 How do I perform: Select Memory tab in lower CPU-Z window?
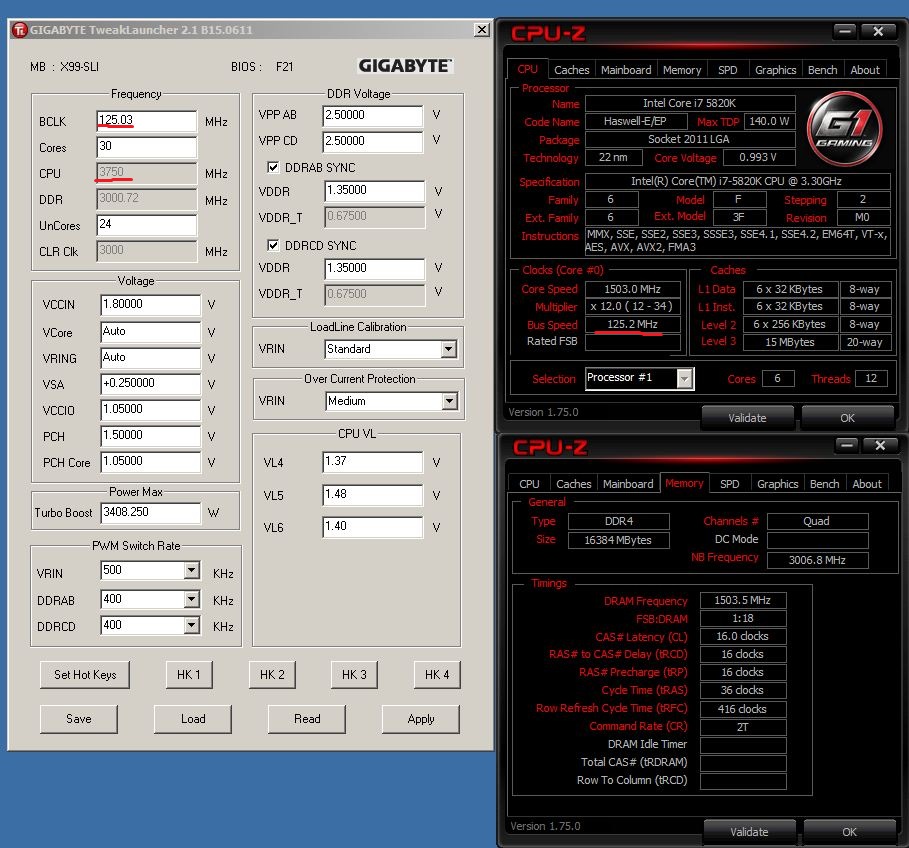(684, 483)
